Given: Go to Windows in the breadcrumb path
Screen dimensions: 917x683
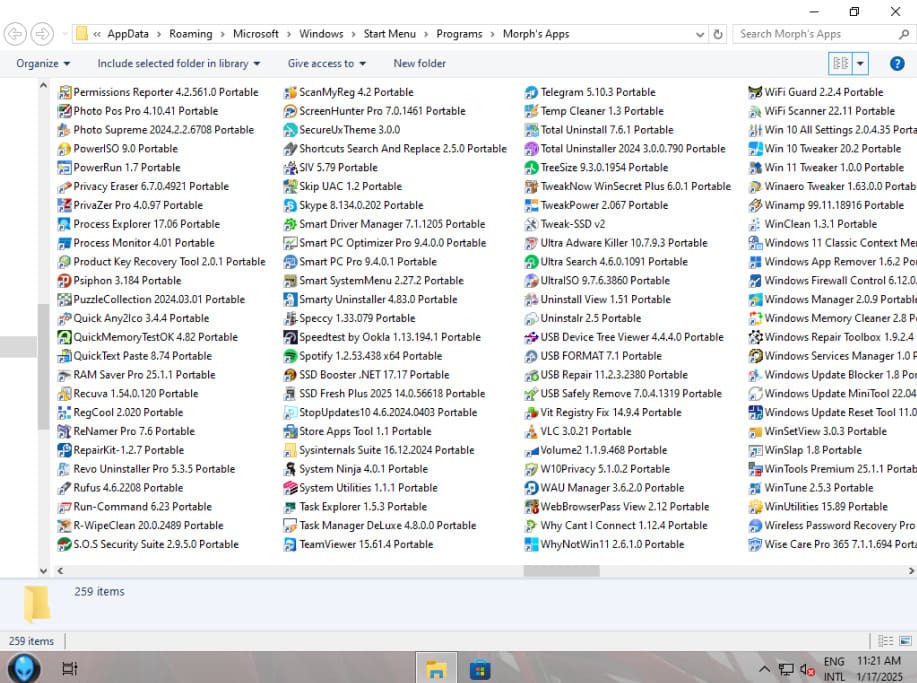Looking at the screenshot, I should 321,35.
